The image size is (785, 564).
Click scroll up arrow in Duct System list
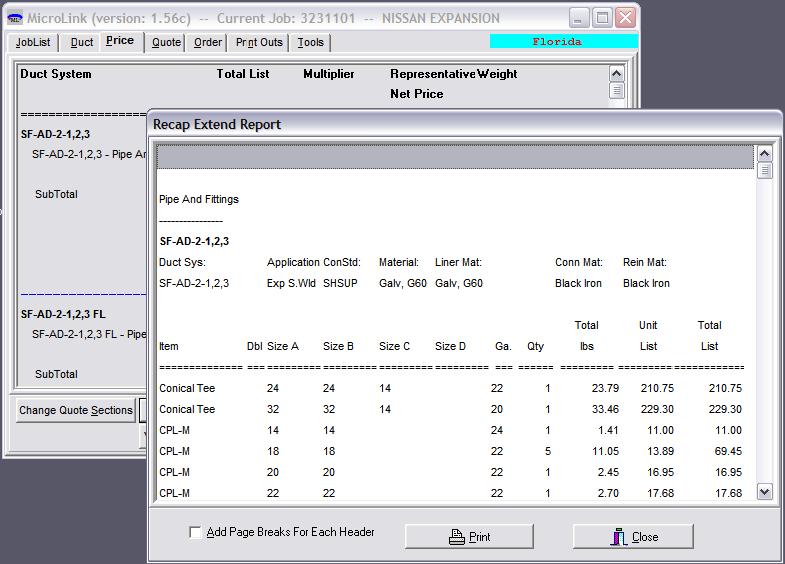[x=616, y=73]
